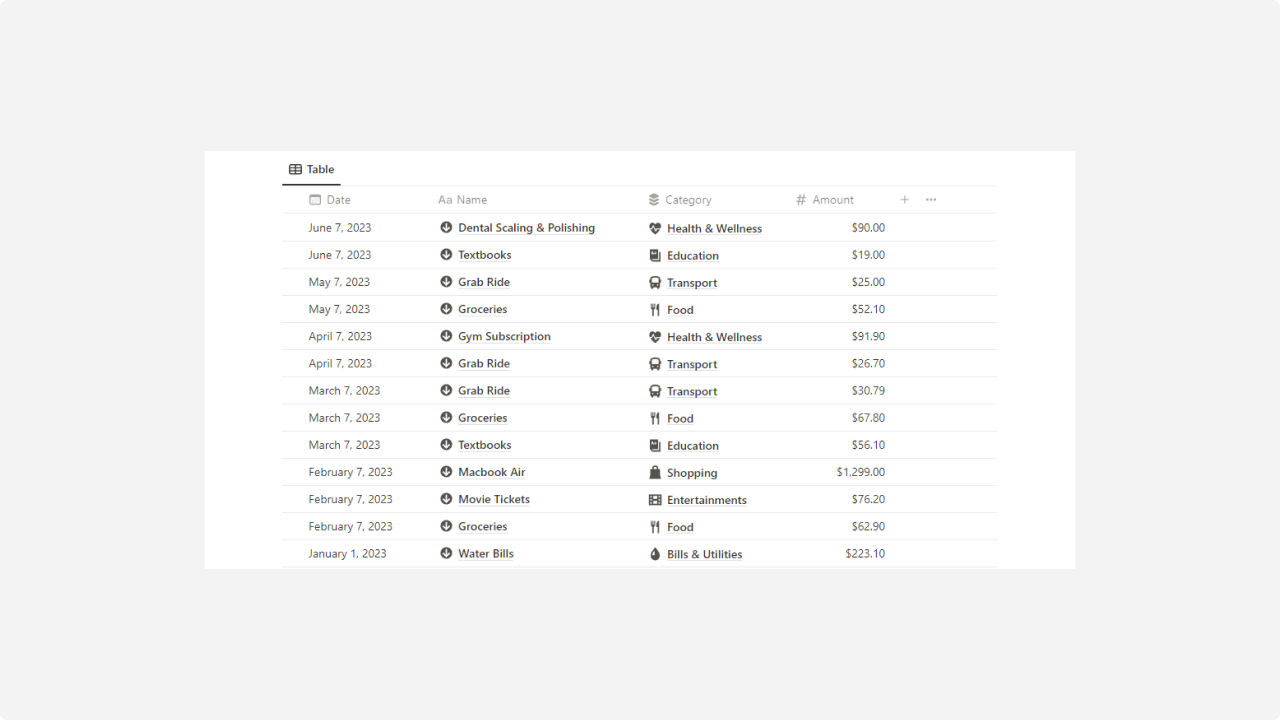Click the Transport car icon next to Grab Ride
This screenshot has width=1280, height=720.
tap(655, 282)
